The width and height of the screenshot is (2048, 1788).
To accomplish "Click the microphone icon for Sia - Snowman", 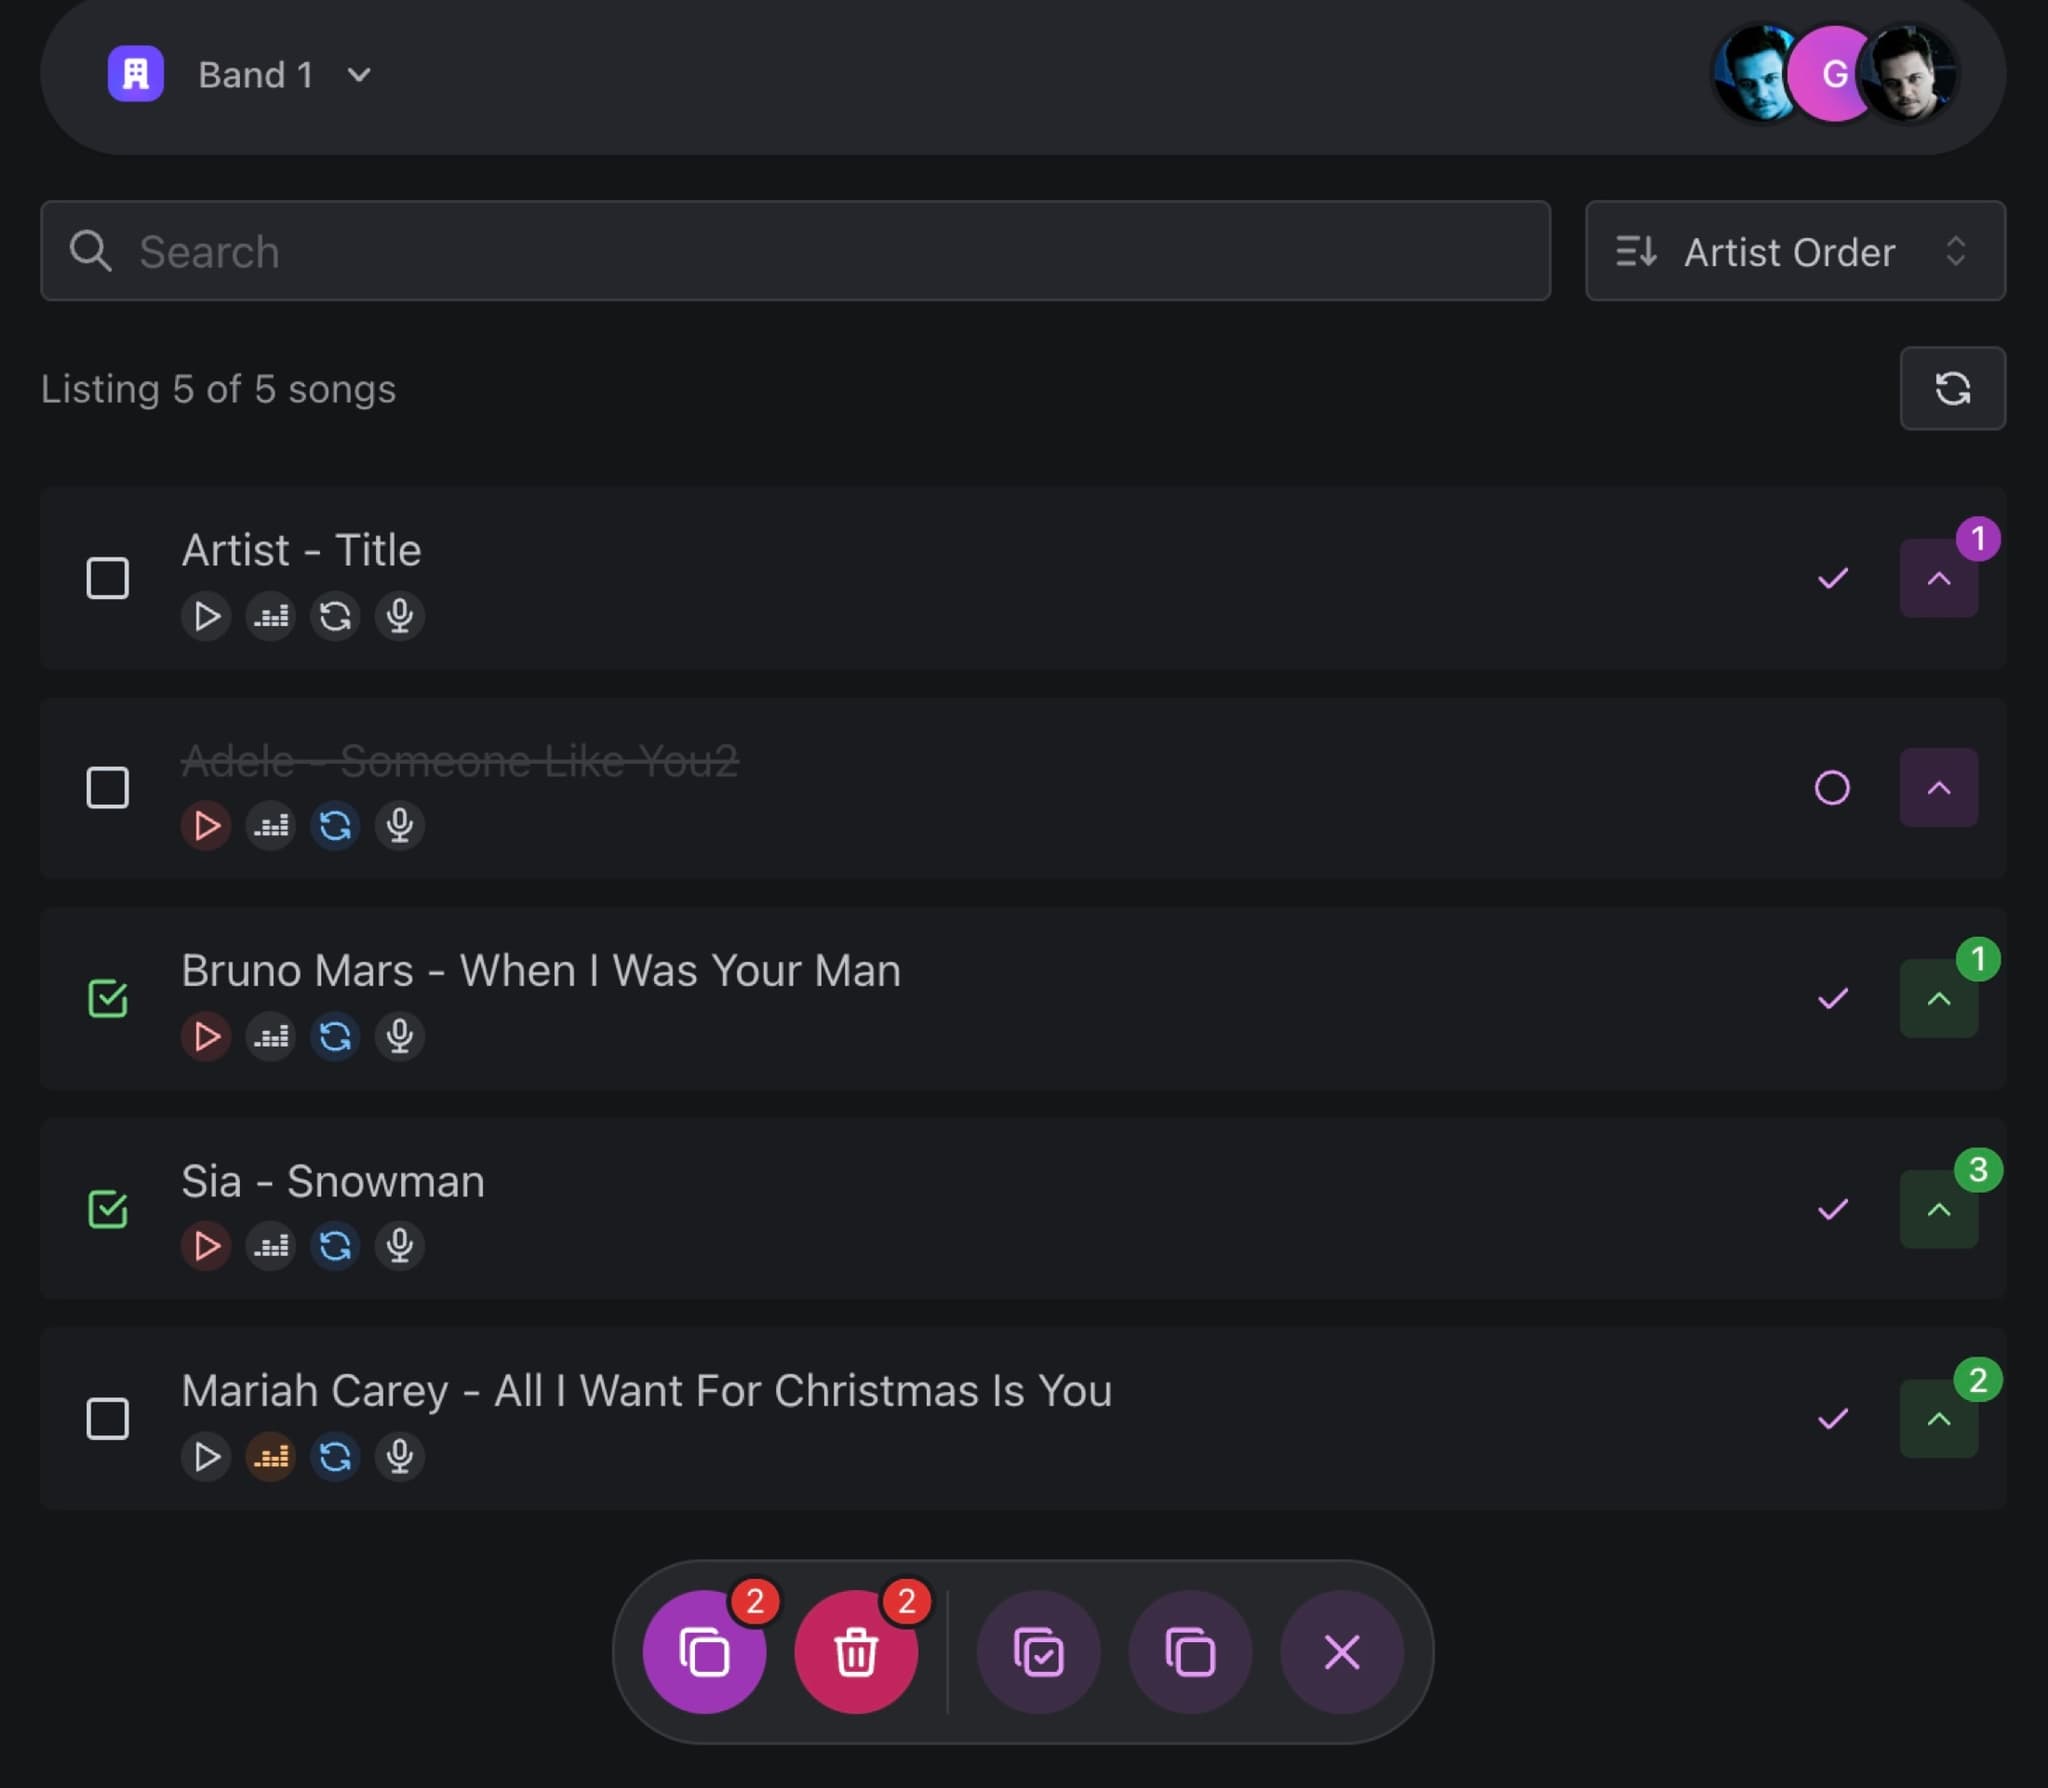I will click(x=399, y=1246).
